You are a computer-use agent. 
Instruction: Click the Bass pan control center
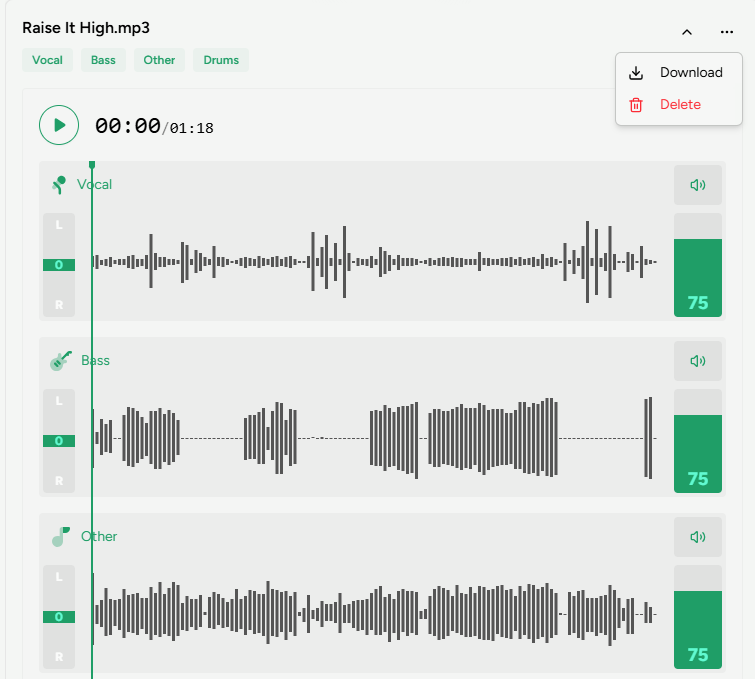pos(59,441)
